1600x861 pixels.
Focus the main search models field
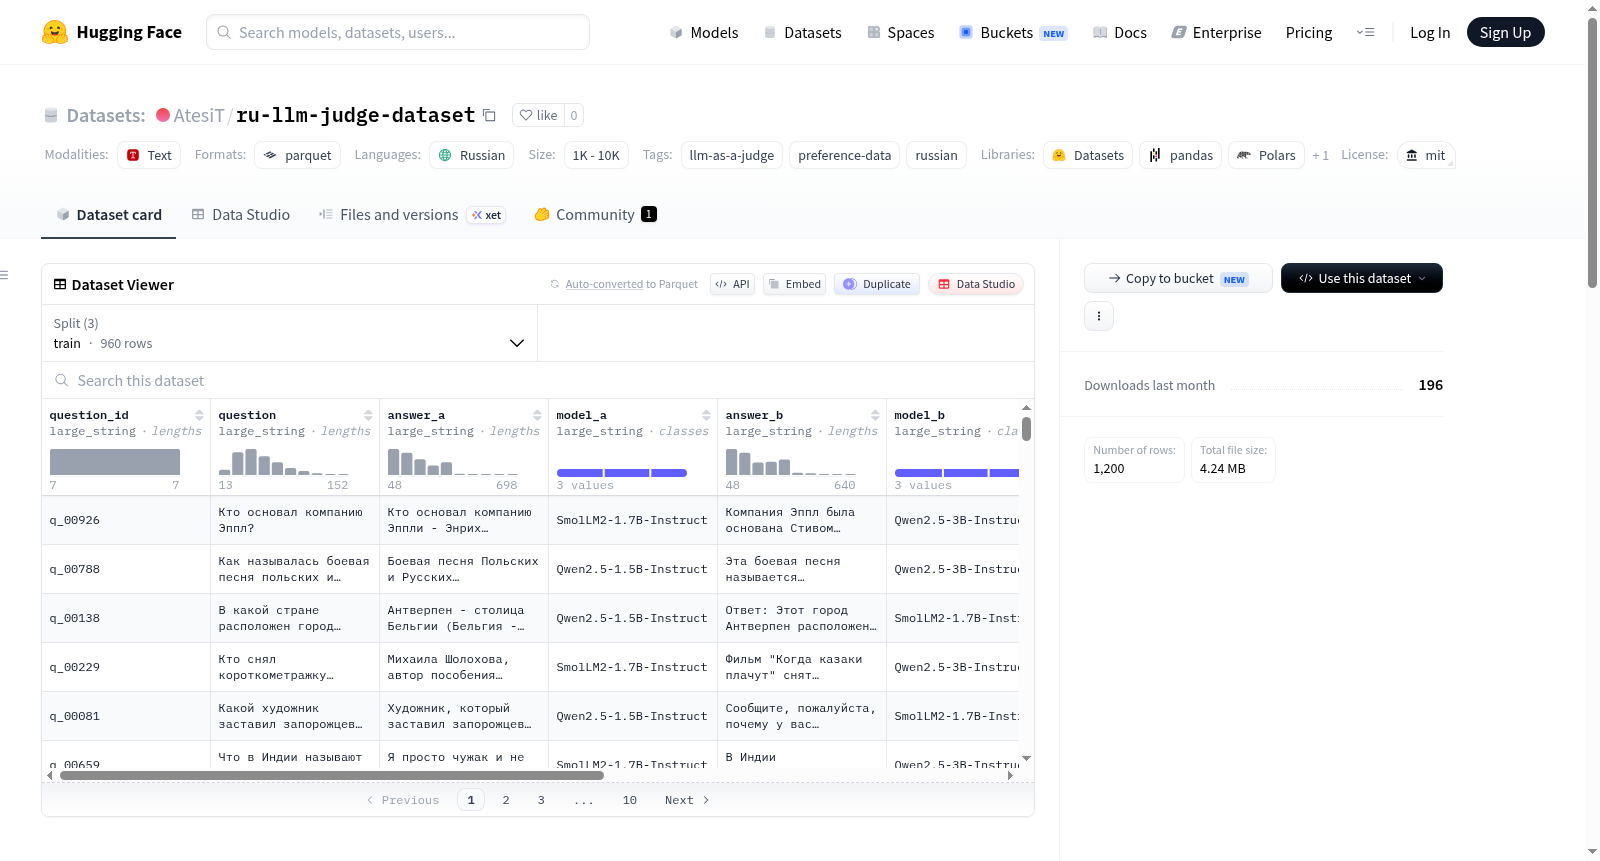[x=398, y=32]
